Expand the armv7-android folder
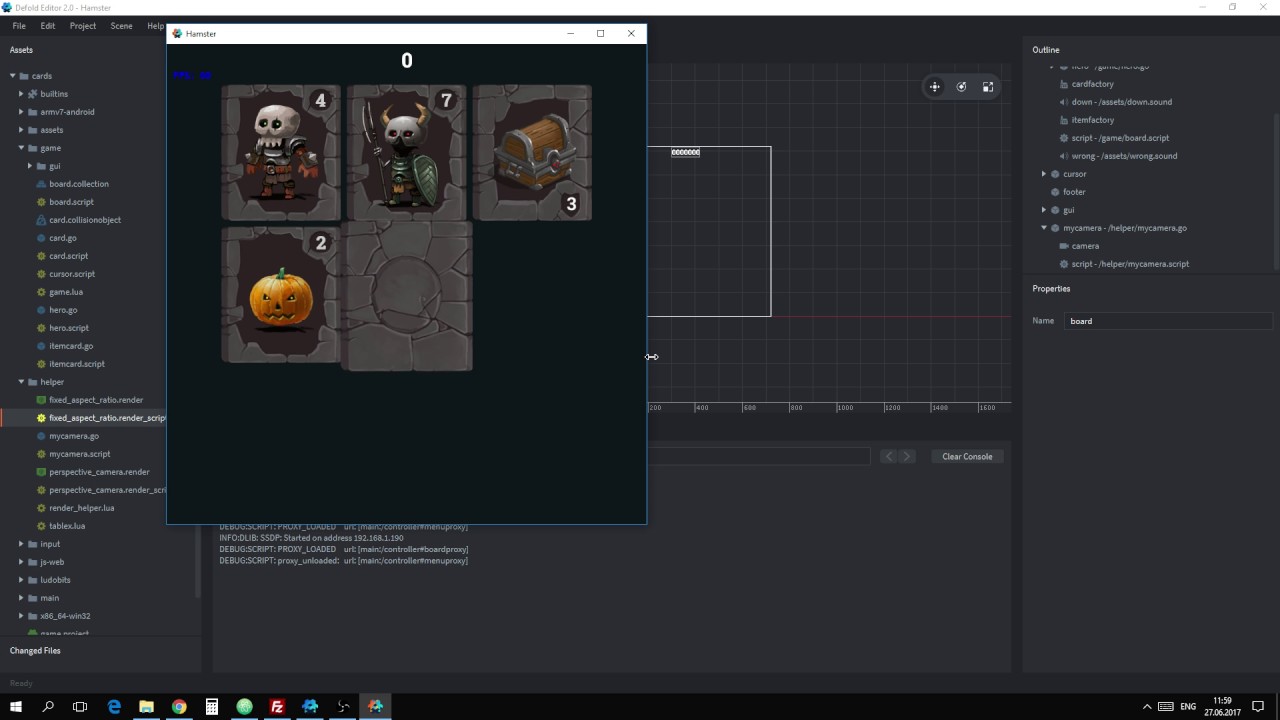This screenshot has width=1280, height=720. tap(21, 112)
